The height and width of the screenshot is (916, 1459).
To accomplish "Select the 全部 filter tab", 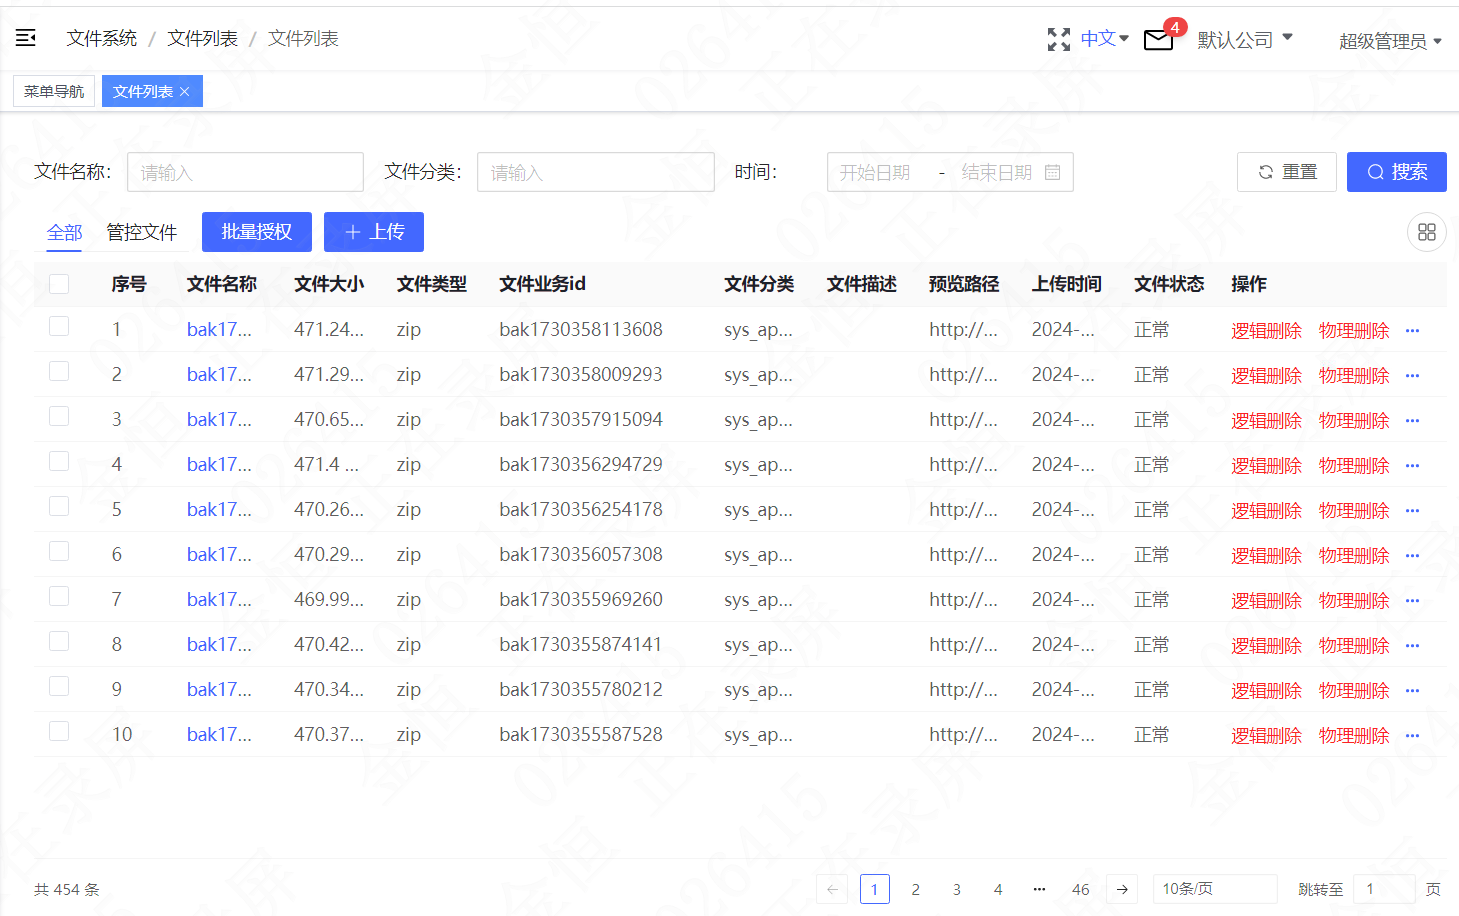I will (x=65, y=233).
